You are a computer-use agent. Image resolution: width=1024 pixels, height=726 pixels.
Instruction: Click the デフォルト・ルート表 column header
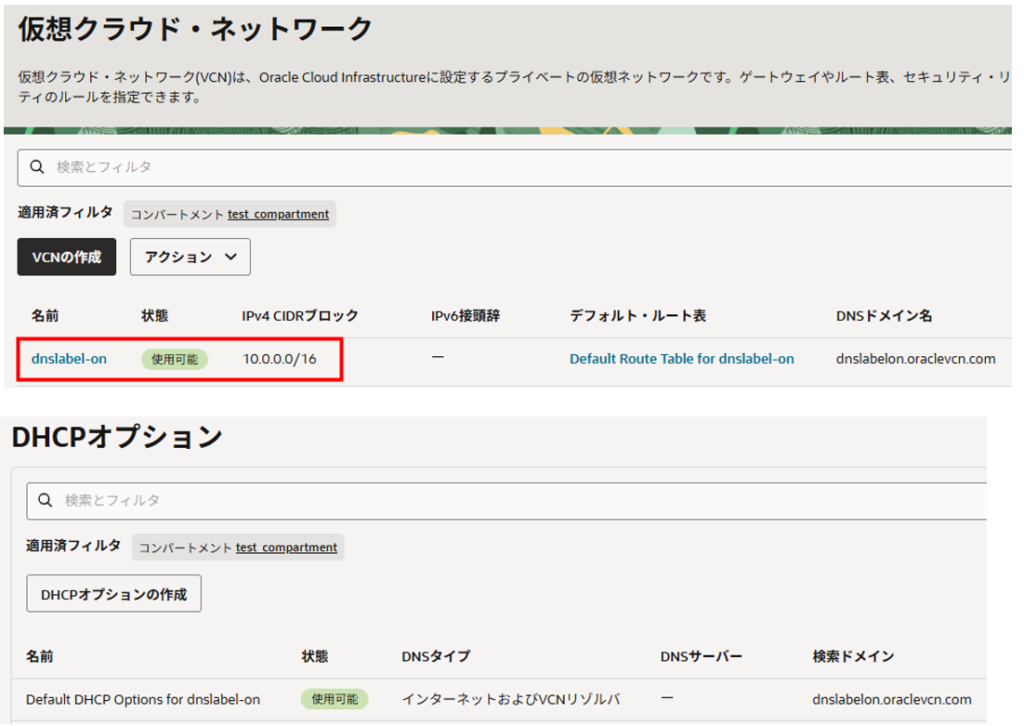point(637,316)
